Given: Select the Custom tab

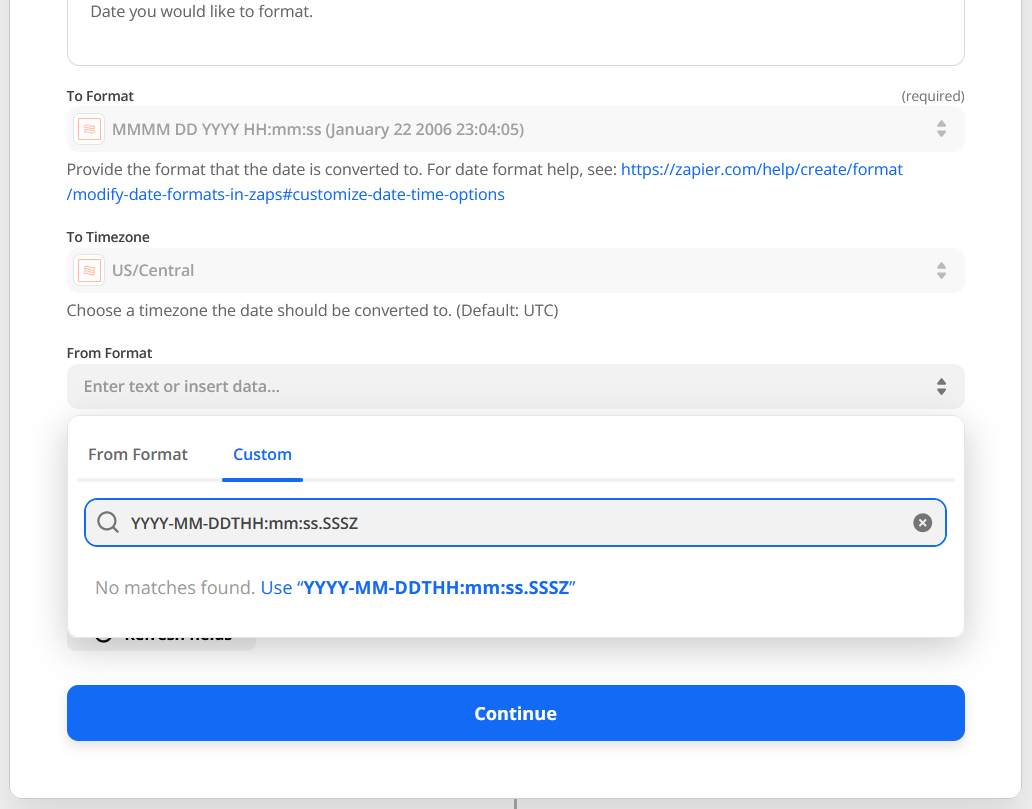Looking at the screenshot, I should tap(262, 454).
